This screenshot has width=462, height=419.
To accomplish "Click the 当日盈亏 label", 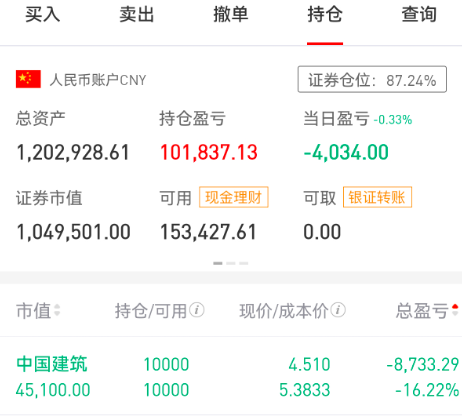I will tap(336, 119).
